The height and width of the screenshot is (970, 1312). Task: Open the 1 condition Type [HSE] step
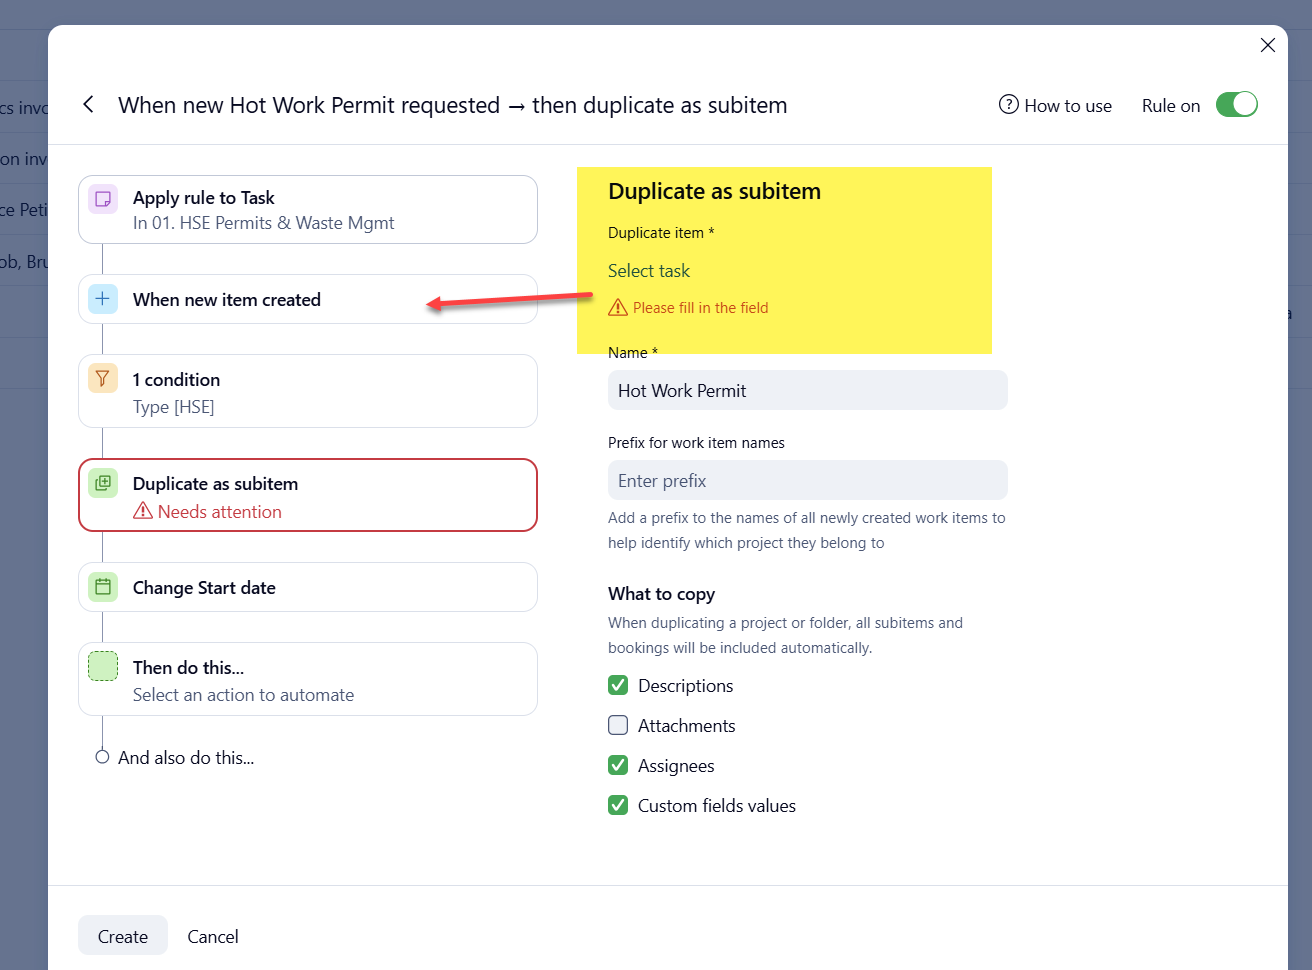click(x=308, y=392)
